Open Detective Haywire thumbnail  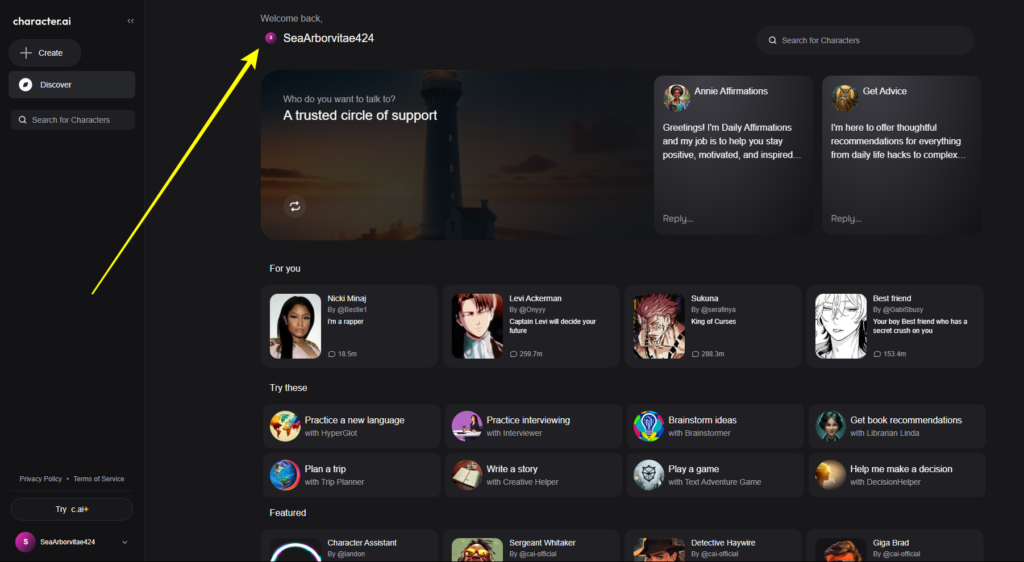pyautogui.click(x=659, y=550)
